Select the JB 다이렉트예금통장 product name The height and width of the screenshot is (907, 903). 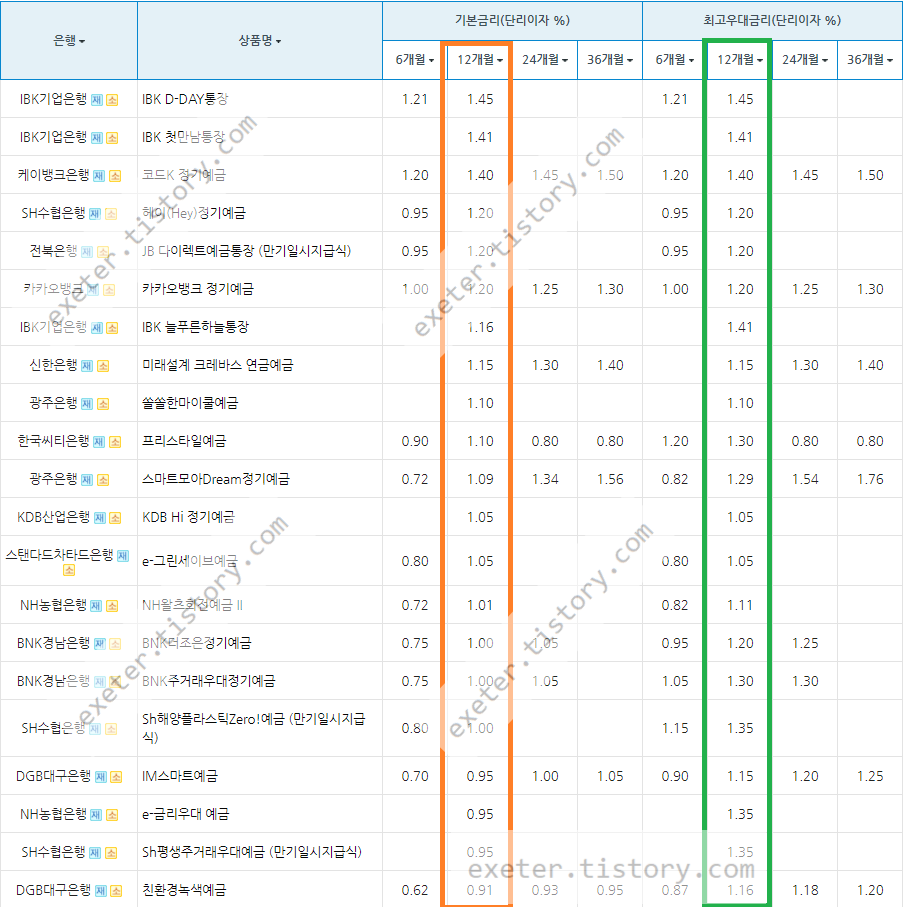click(246, 251)
